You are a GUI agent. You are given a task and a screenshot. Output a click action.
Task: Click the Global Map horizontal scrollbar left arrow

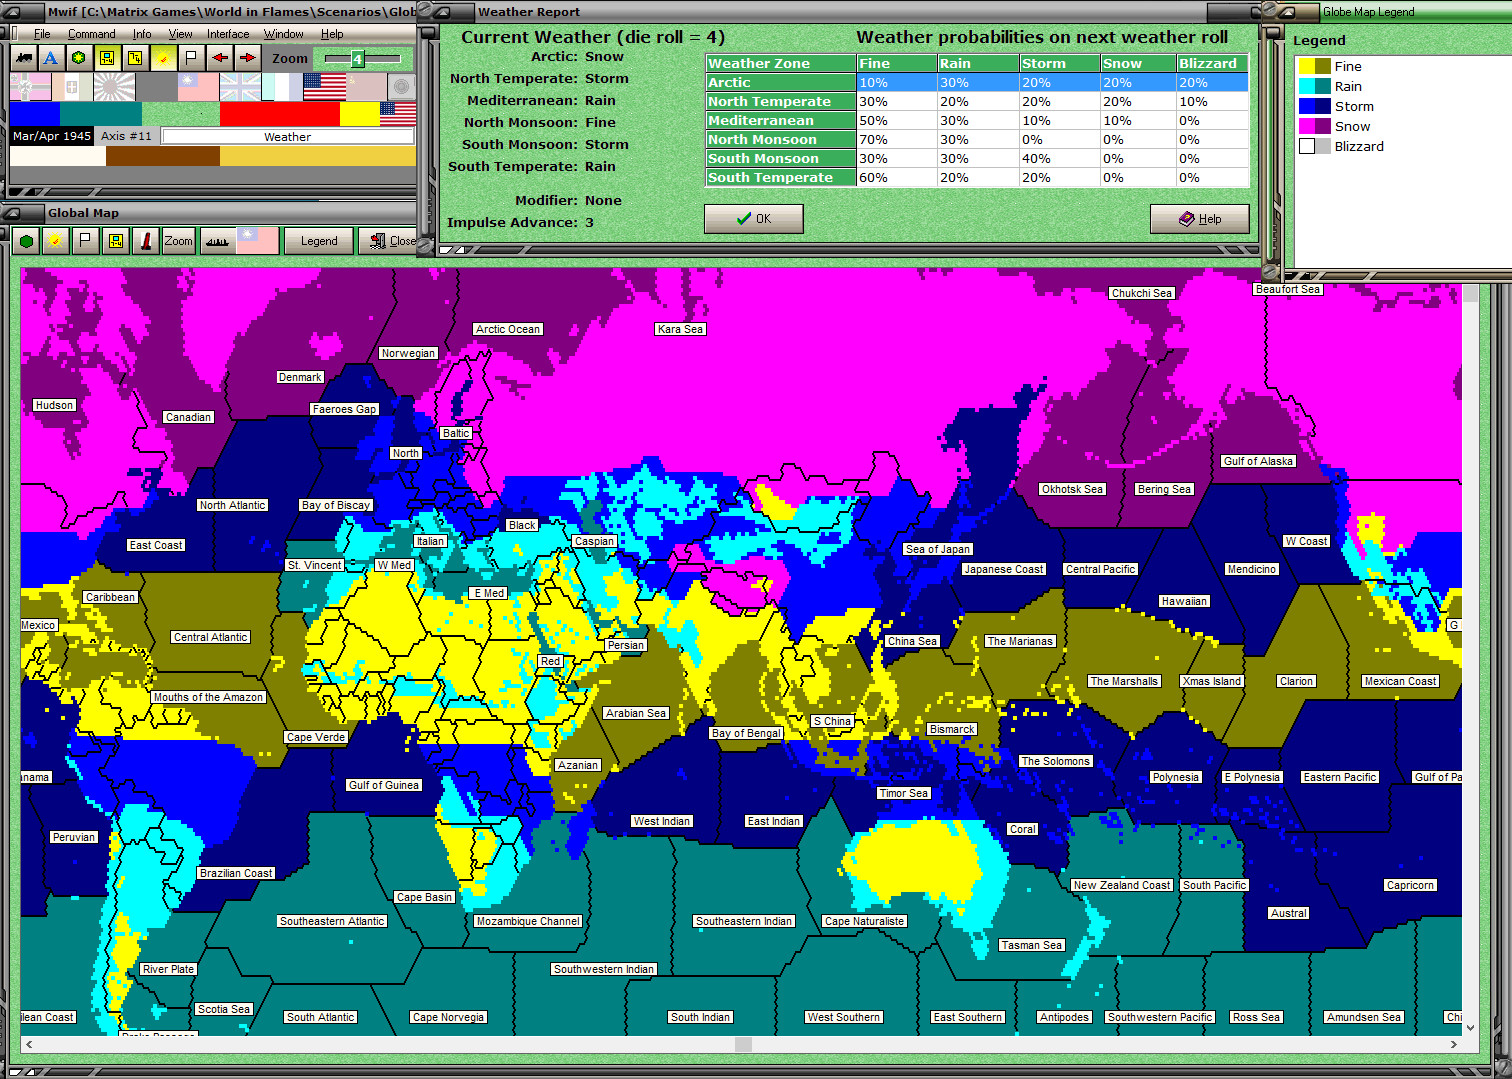[x=29, y=1044]
